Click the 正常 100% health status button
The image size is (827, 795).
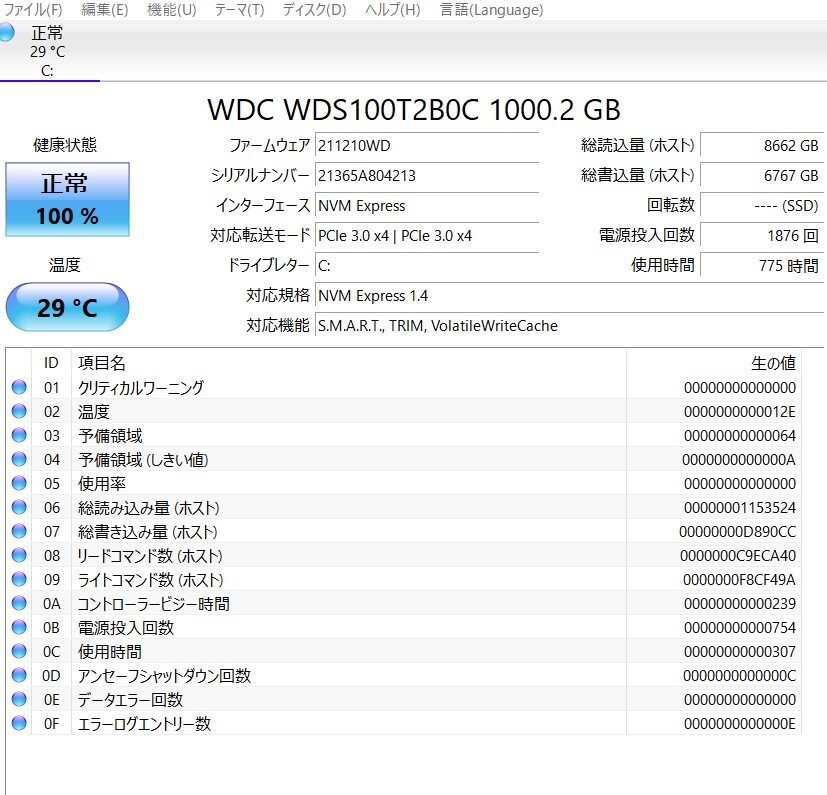click(x=66, y=199)
